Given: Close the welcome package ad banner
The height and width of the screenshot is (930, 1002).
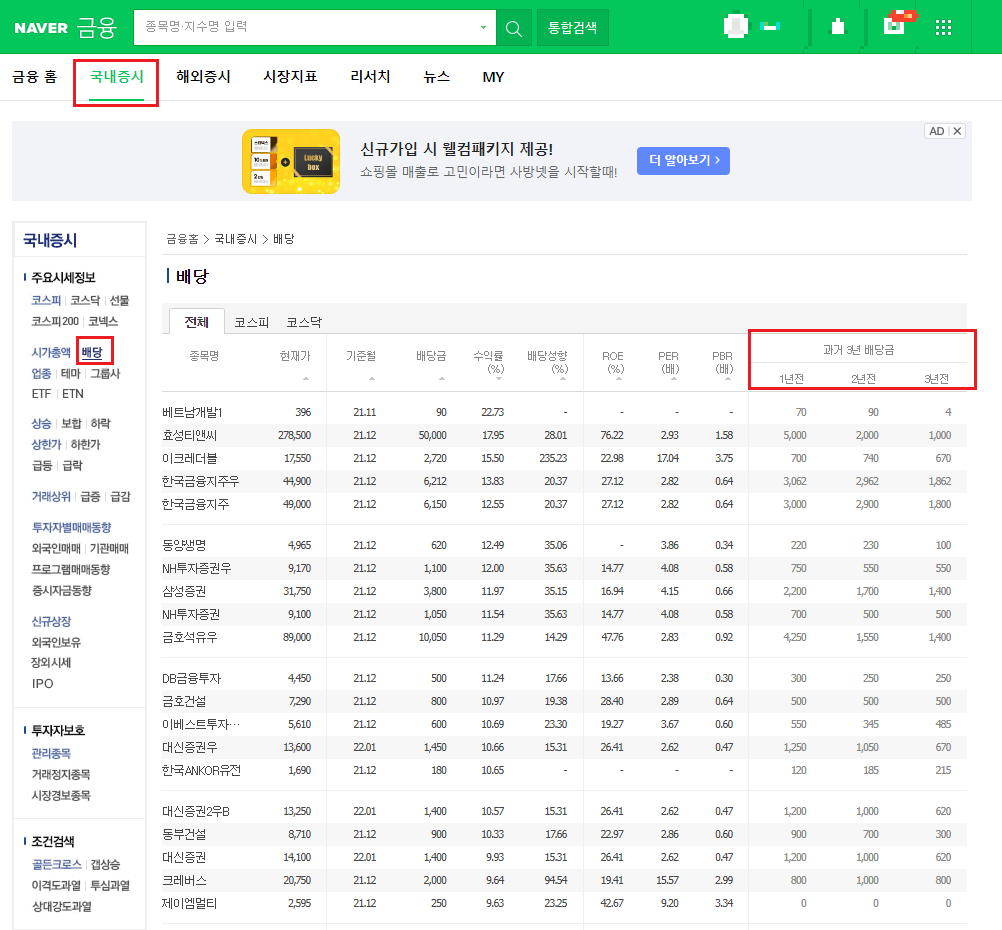Looking at the screenshot, I should point(957,130).
